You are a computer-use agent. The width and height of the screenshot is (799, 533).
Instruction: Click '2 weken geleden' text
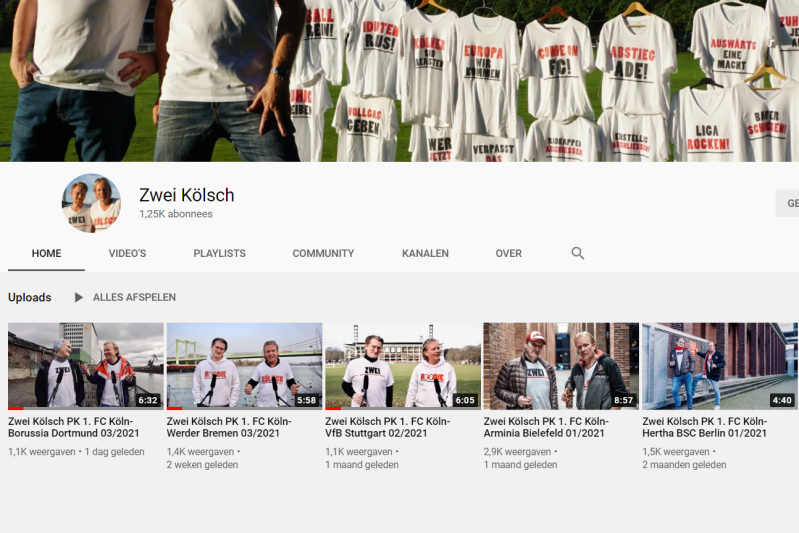click(202, 465)
